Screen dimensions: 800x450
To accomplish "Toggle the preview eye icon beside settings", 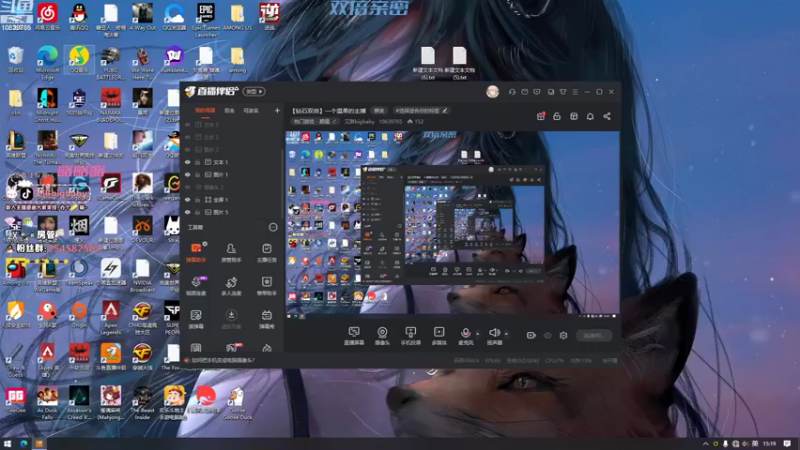I will click(x=547, y=335).
